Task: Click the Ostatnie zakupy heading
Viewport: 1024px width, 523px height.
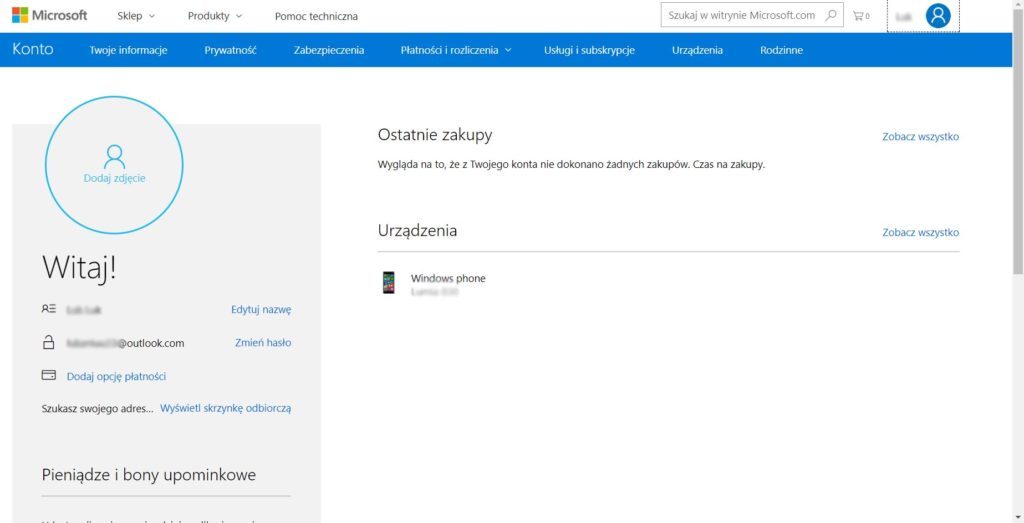Action: 435,135
